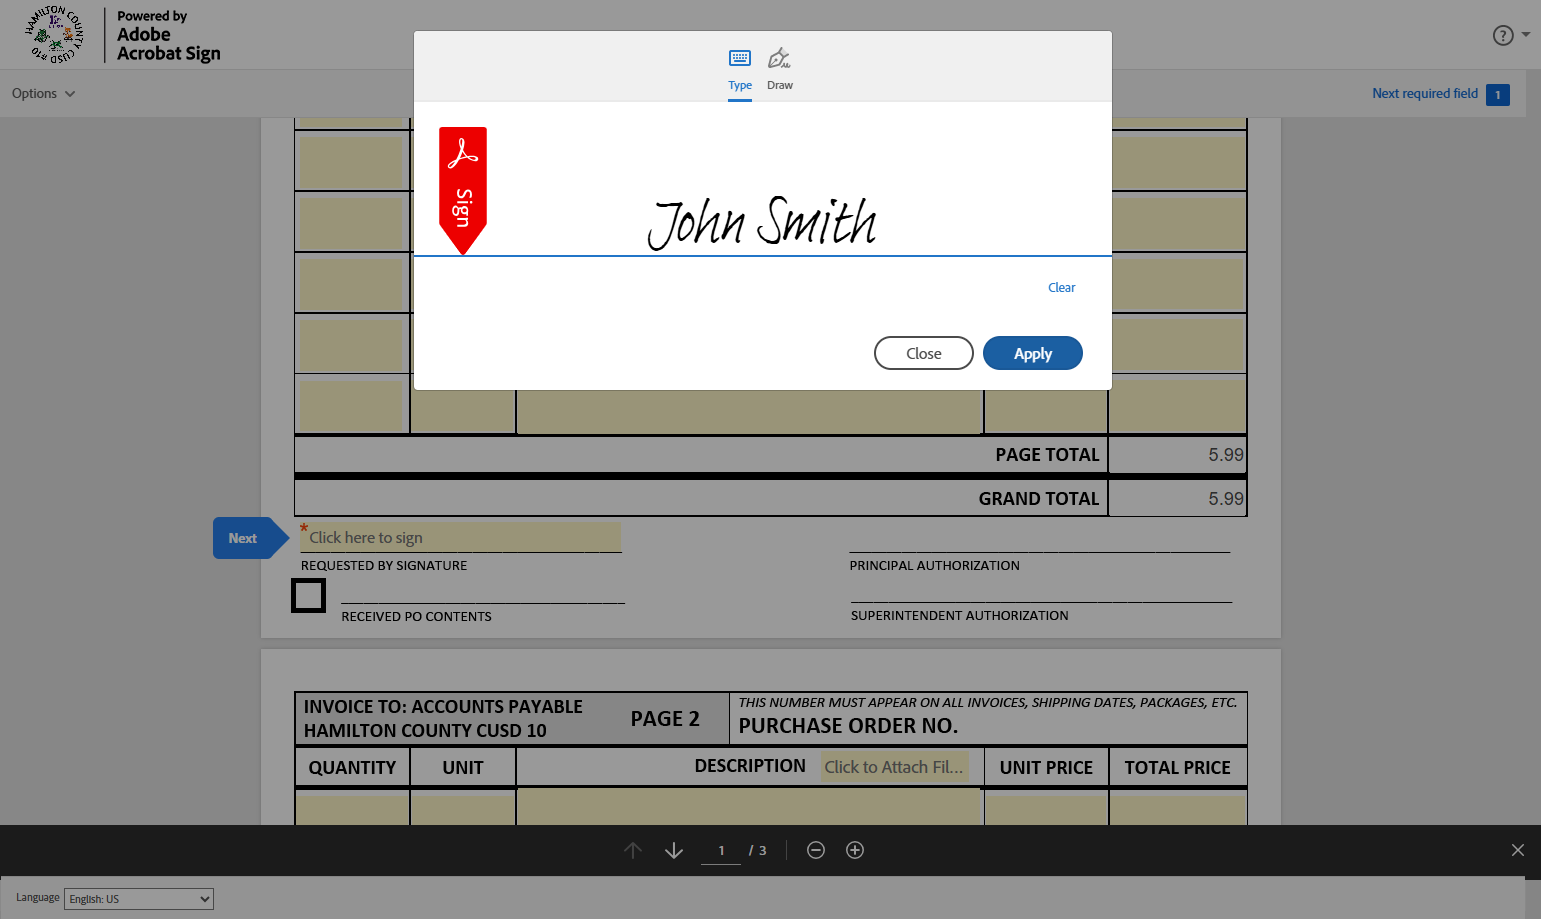Click the help menu dropdown arrow

click(x=1526, y=35)
